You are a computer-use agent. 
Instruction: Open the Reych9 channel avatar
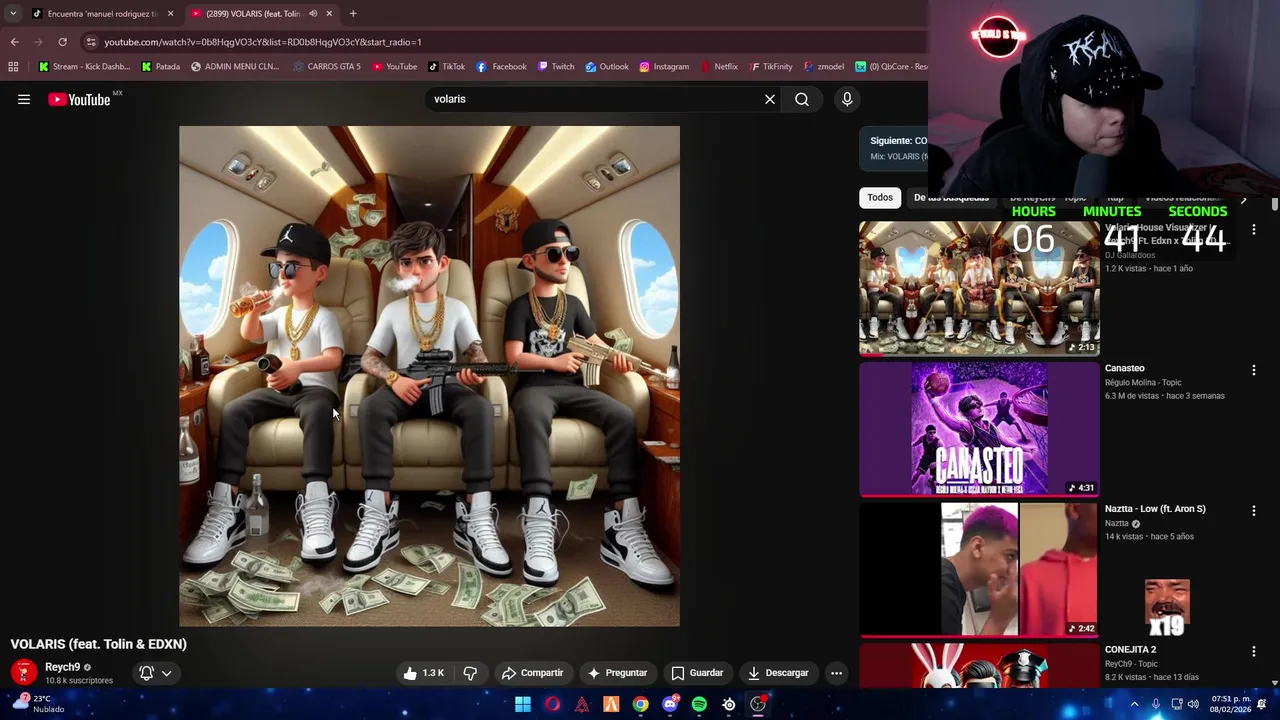click(24, 673)
